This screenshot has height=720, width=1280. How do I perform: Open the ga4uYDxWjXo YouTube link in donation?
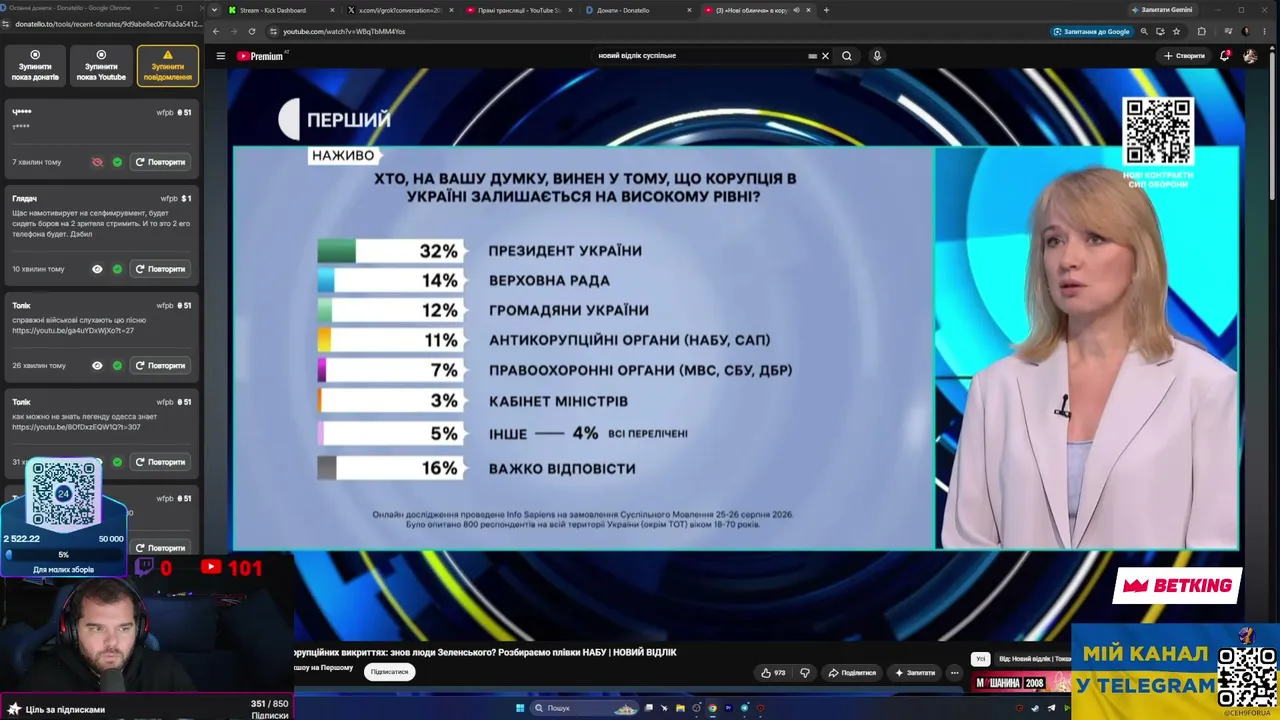pyautogui.click(x=73, y=330)
